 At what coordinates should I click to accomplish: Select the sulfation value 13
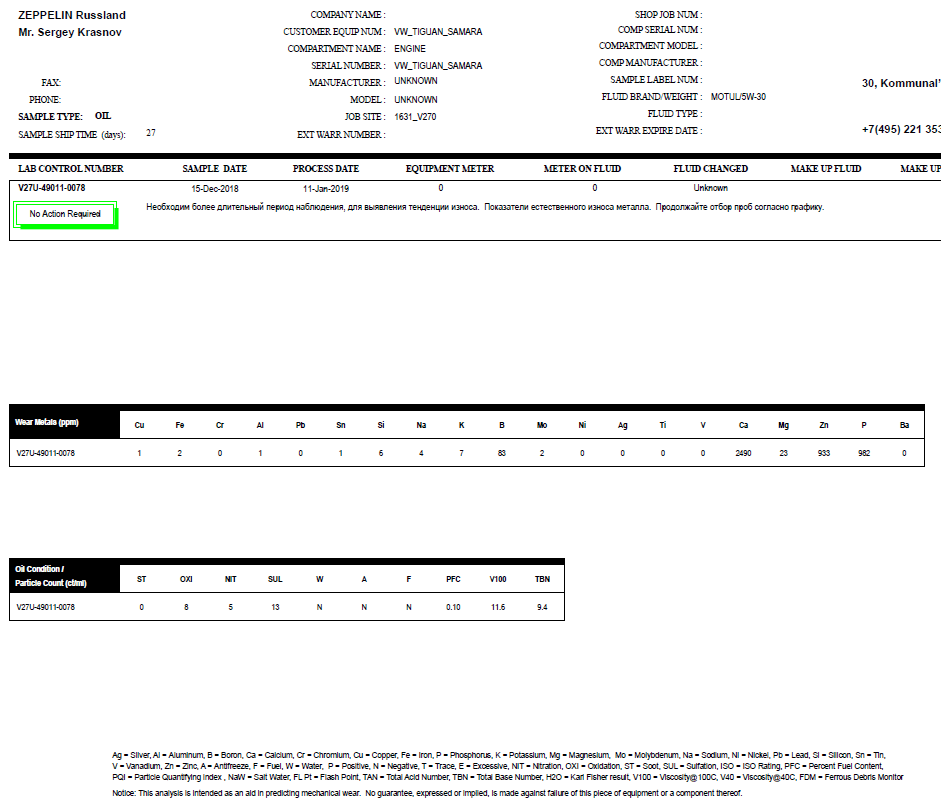[x=275, y=608]
